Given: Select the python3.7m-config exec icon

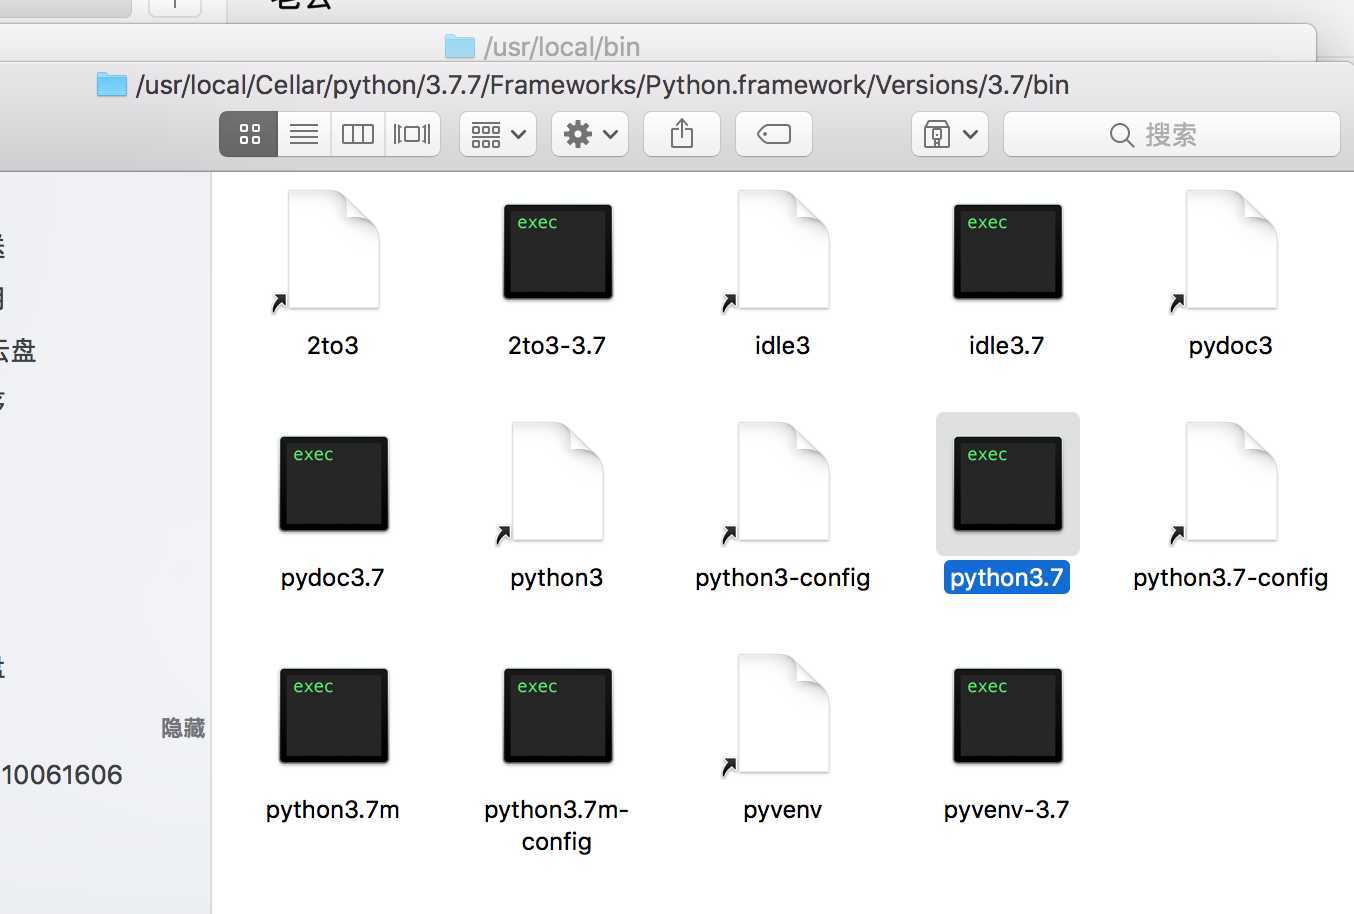Looking at the screenshot, I should (x=557, y=715).
